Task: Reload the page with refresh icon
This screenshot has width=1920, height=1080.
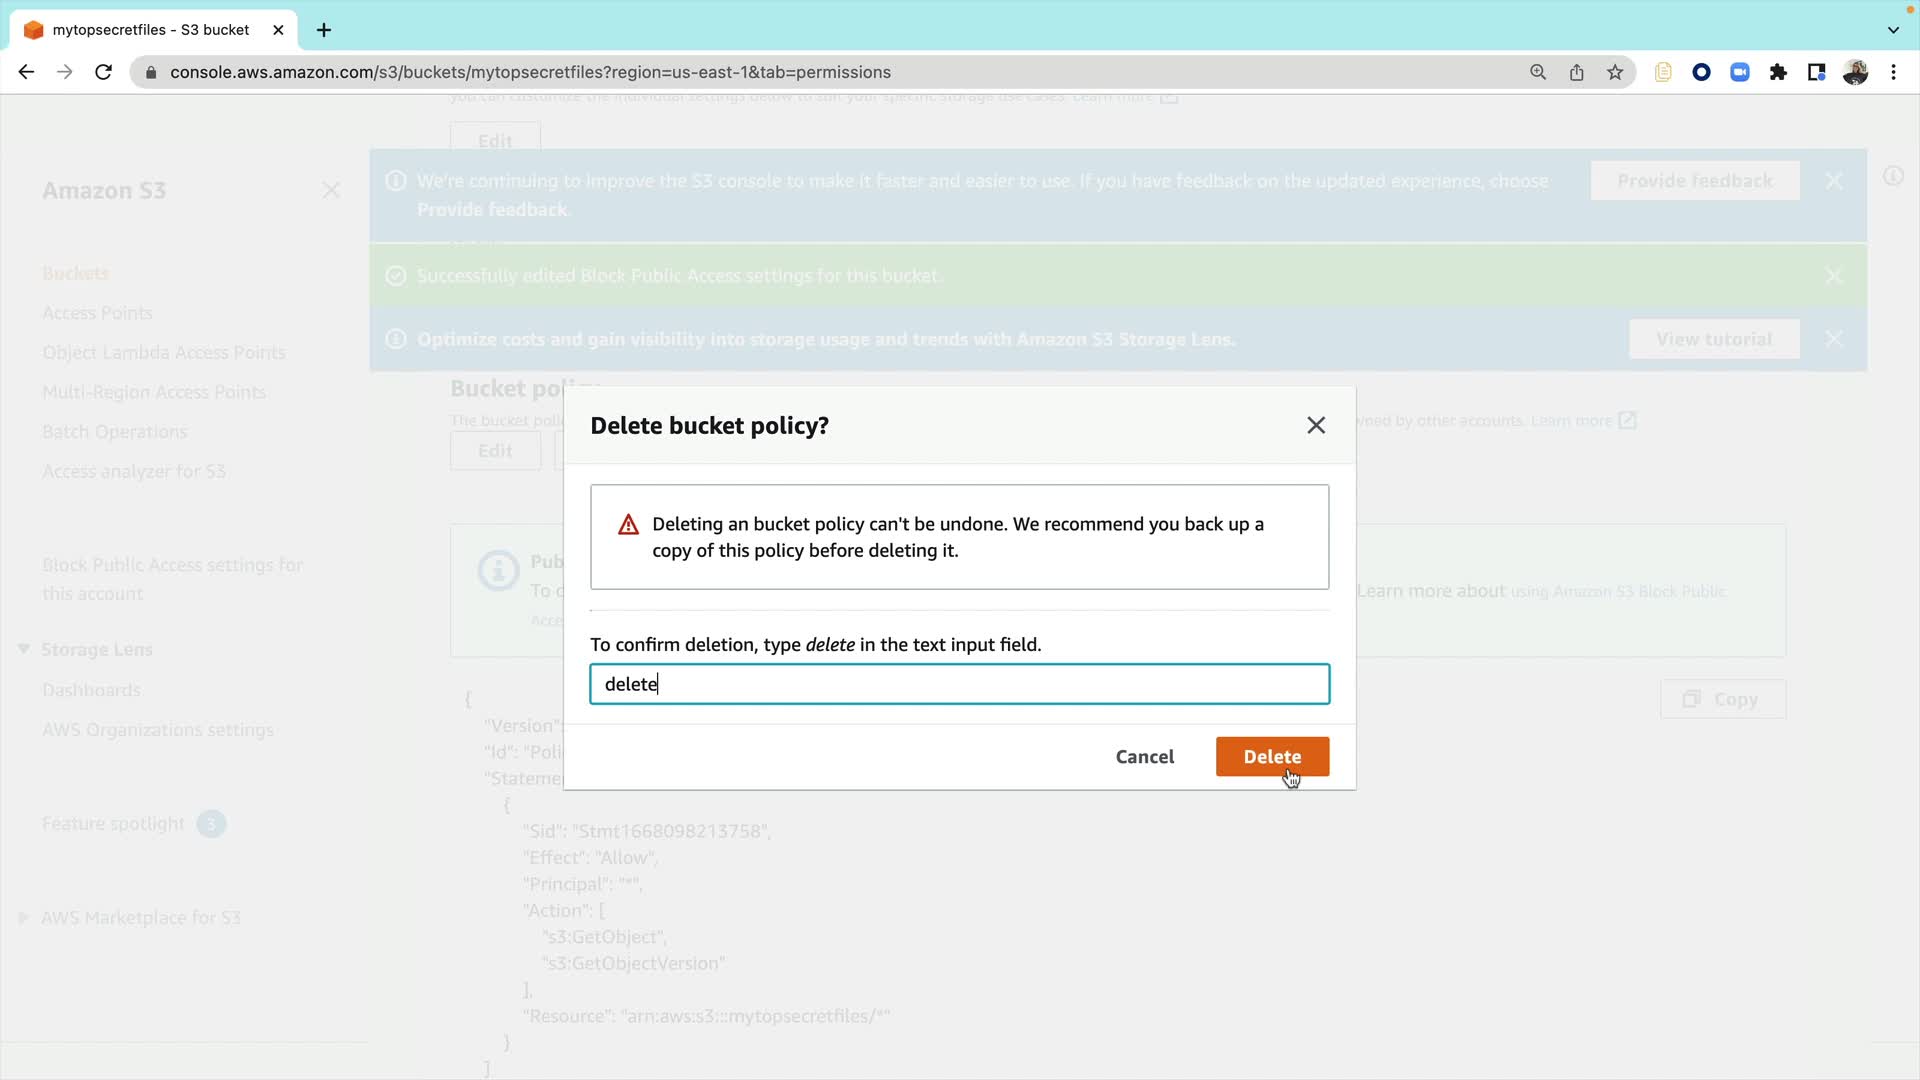Action: click(x=103, y=72)
